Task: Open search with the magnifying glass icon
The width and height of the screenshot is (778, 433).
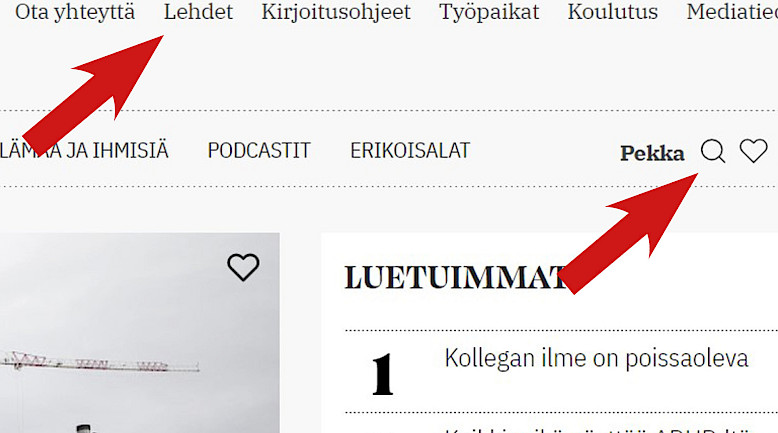Action: (x=713, y=151)
